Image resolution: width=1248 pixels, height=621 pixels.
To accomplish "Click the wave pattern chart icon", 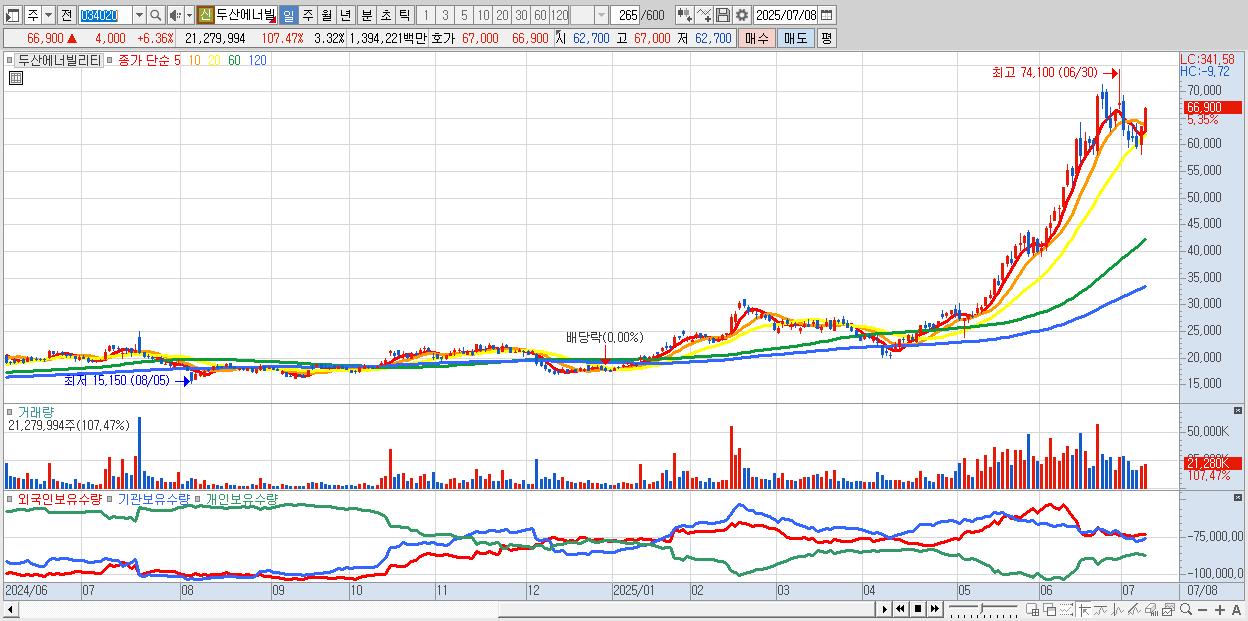I will [1118, 609].
